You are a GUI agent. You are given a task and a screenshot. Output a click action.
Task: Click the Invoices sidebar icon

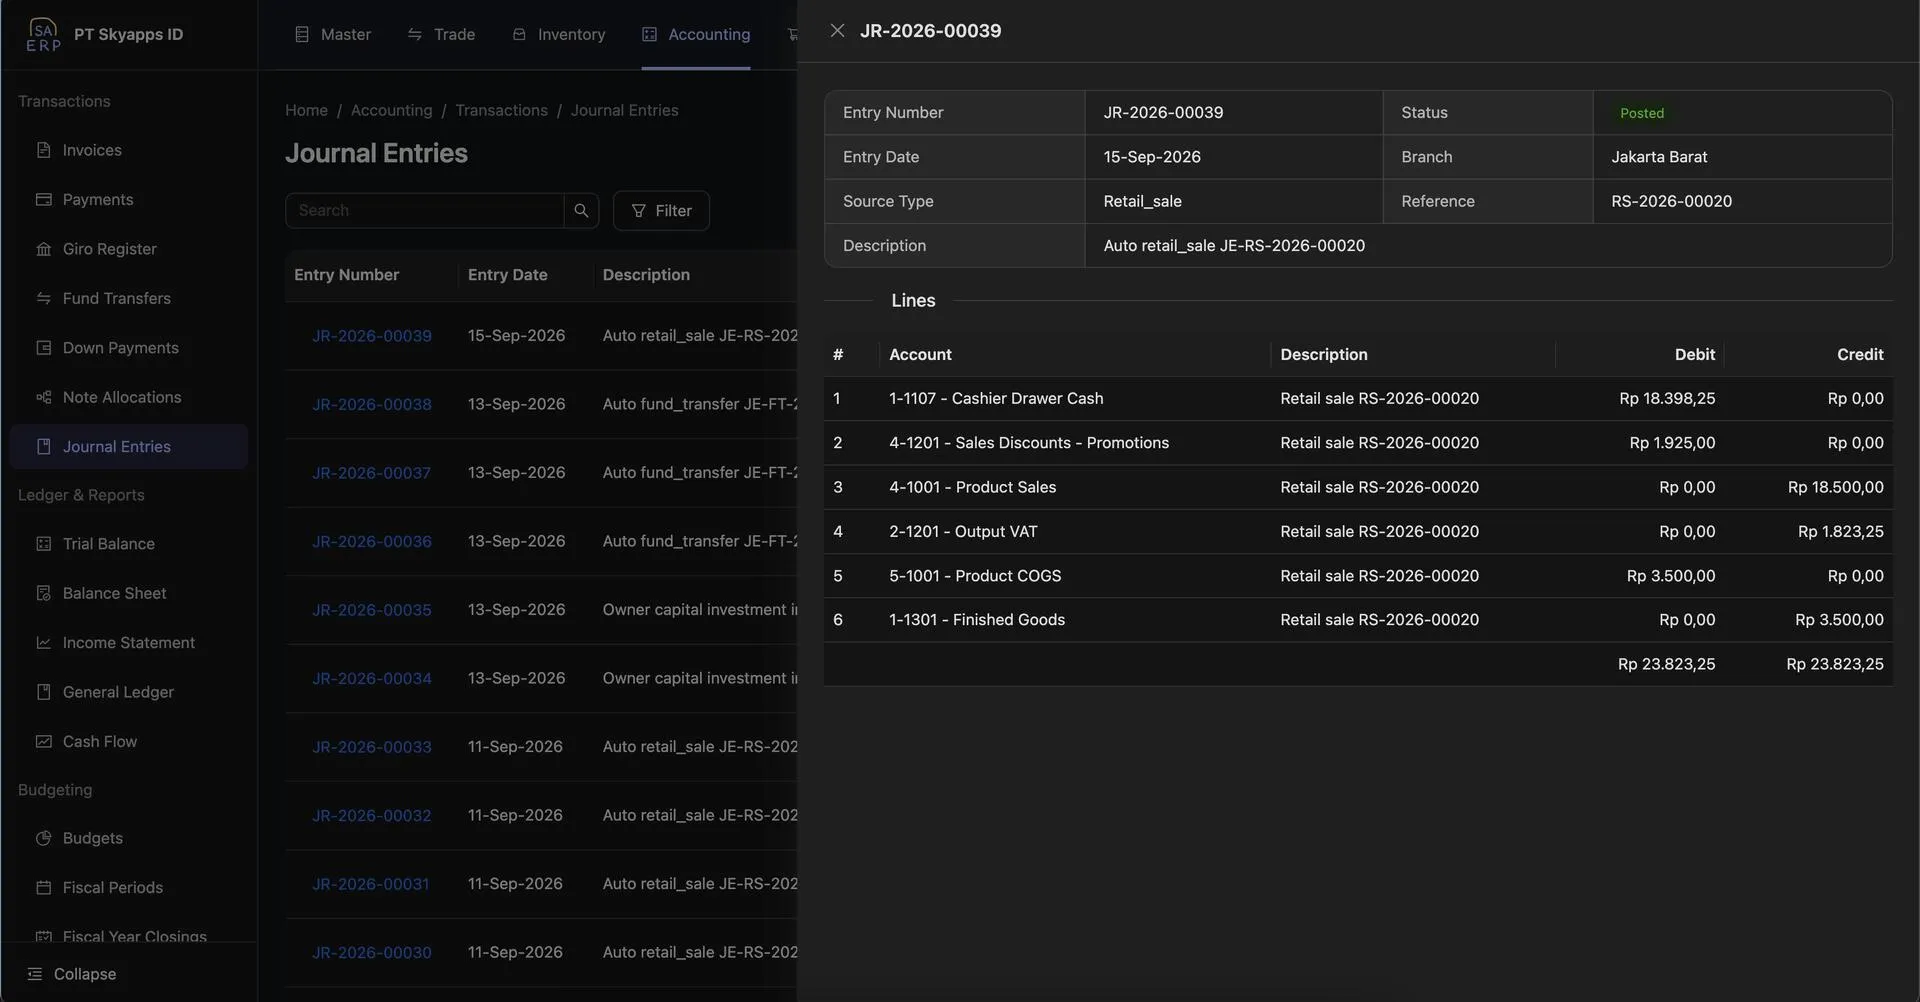tap(43, 150)
